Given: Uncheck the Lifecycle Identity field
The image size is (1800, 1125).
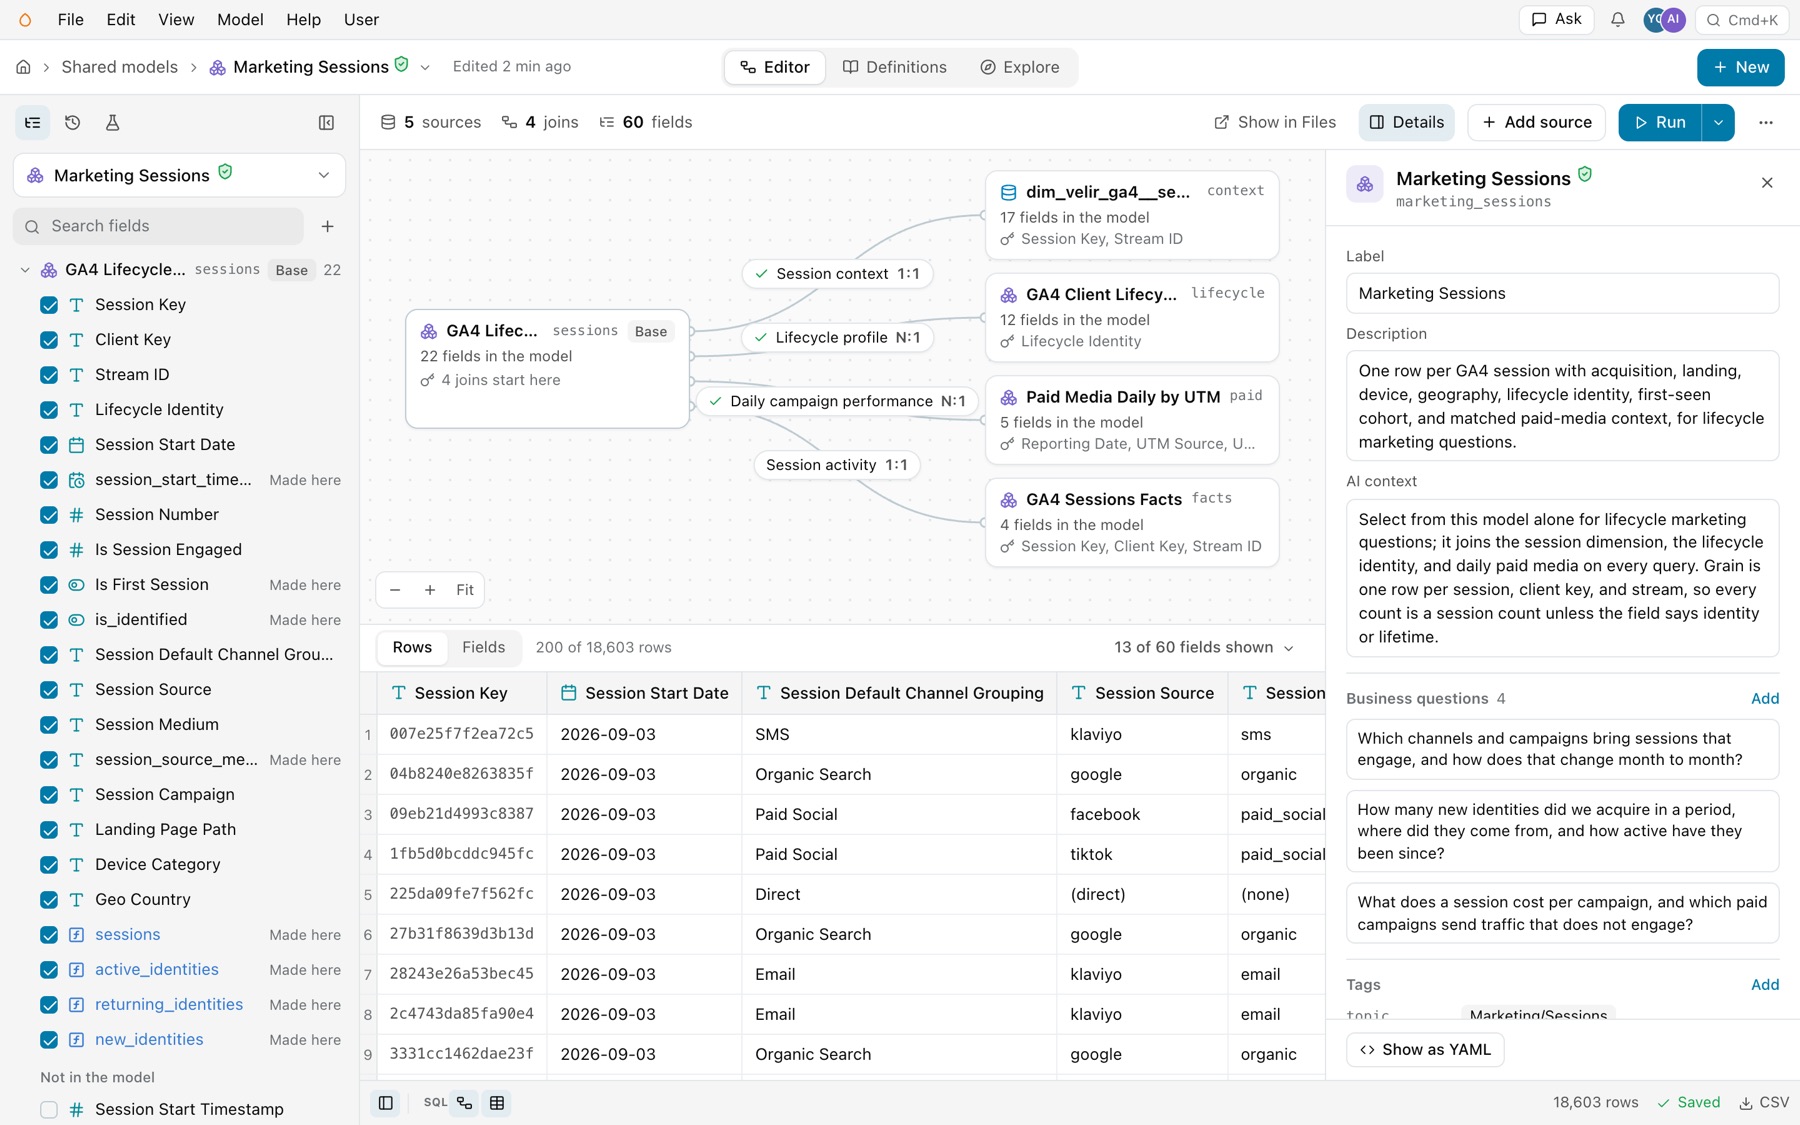Looking at the screenshot, I should click(x=49, y=410).
